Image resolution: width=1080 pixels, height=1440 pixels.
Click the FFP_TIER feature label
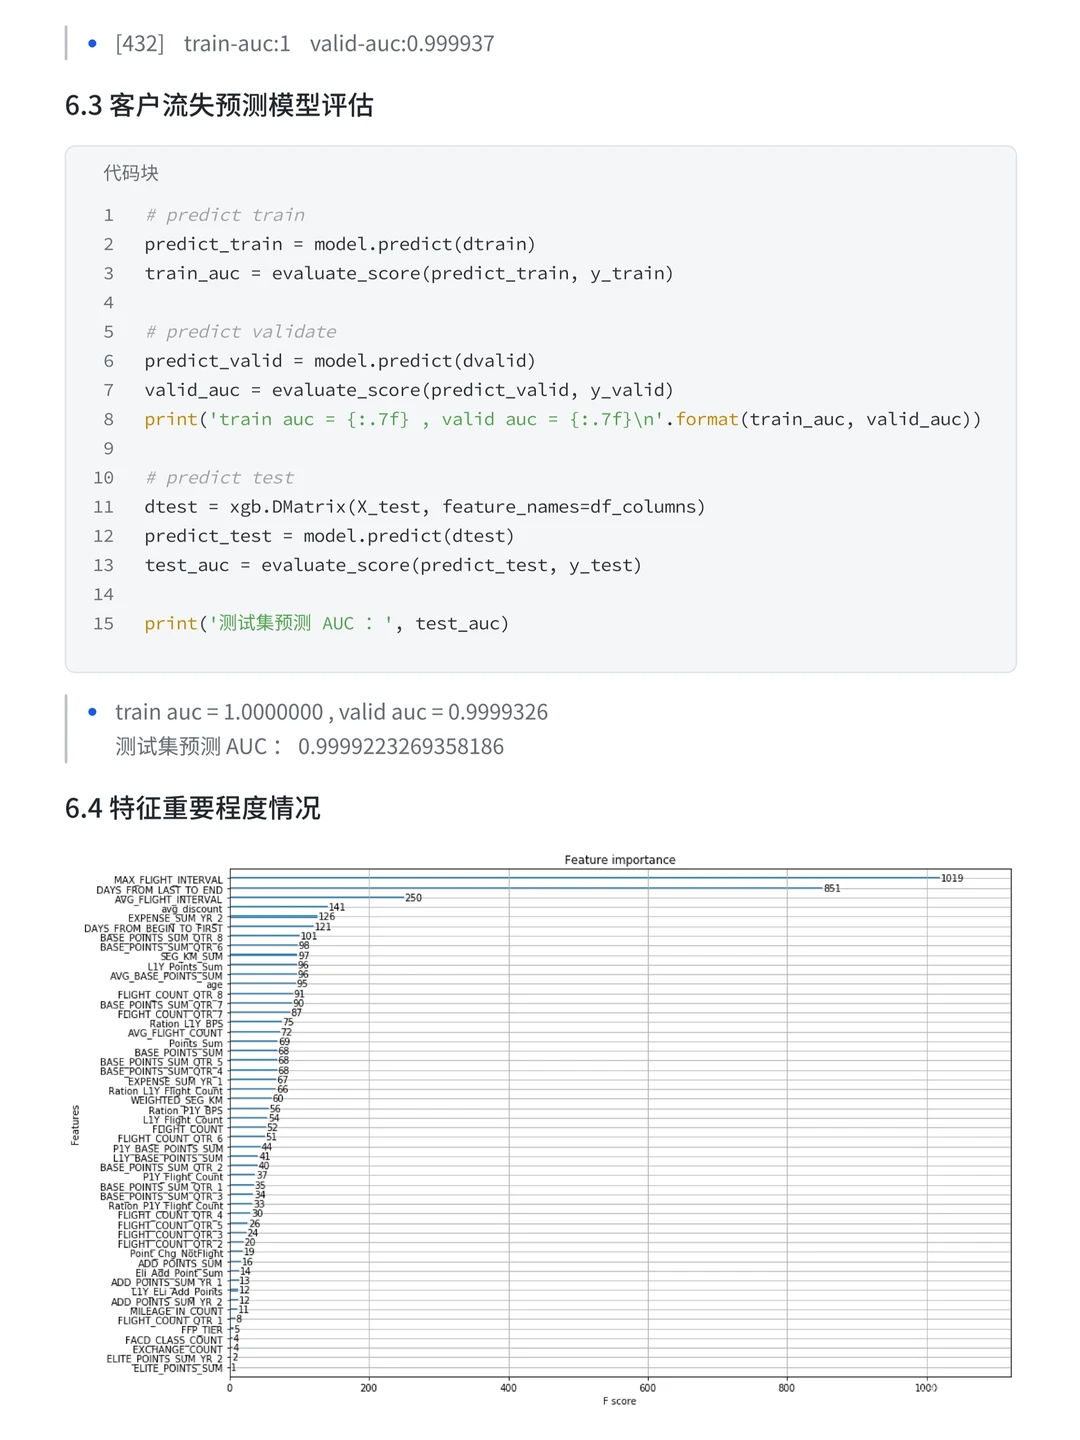tap(202, 1330)
